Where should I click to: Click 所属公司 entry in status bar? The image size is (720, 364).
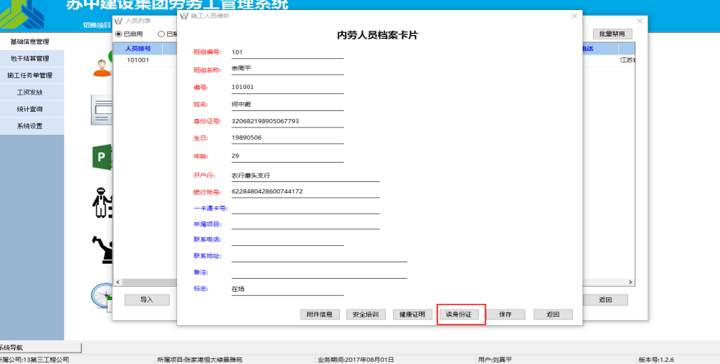[35, 360]
